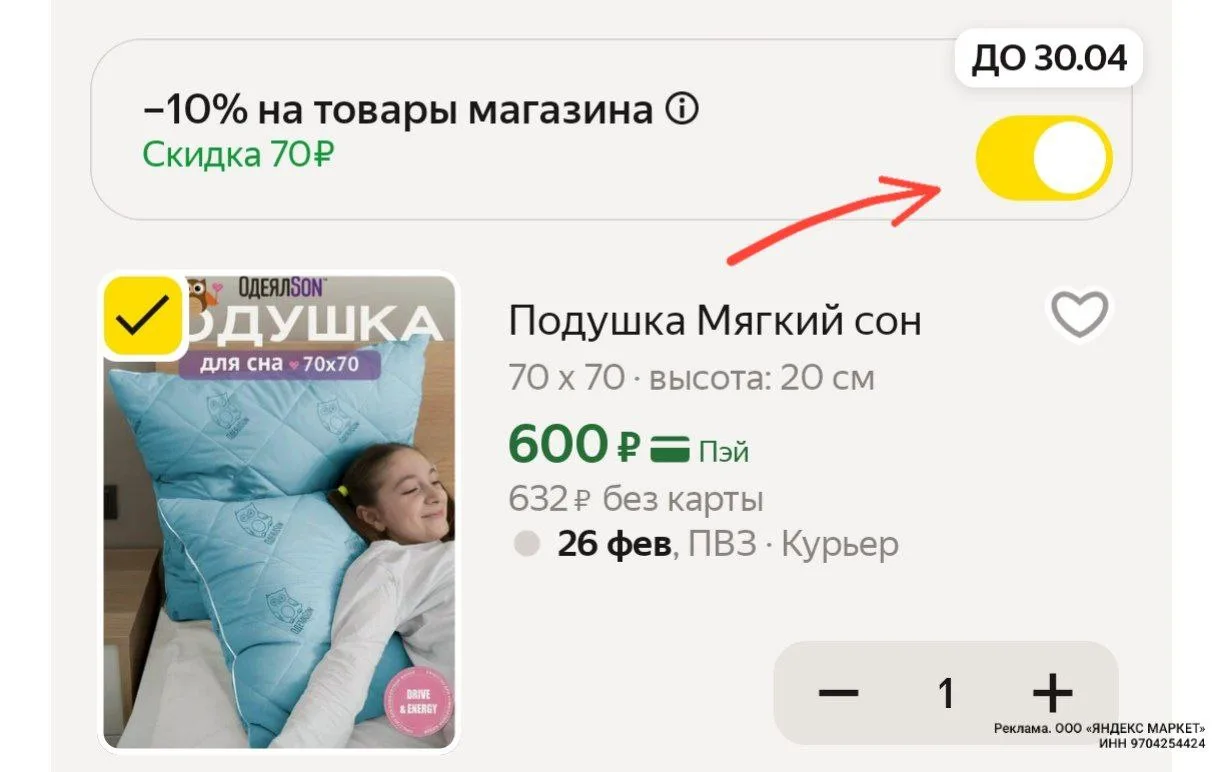Click the grey dot before the delivery date

[526, 545]
